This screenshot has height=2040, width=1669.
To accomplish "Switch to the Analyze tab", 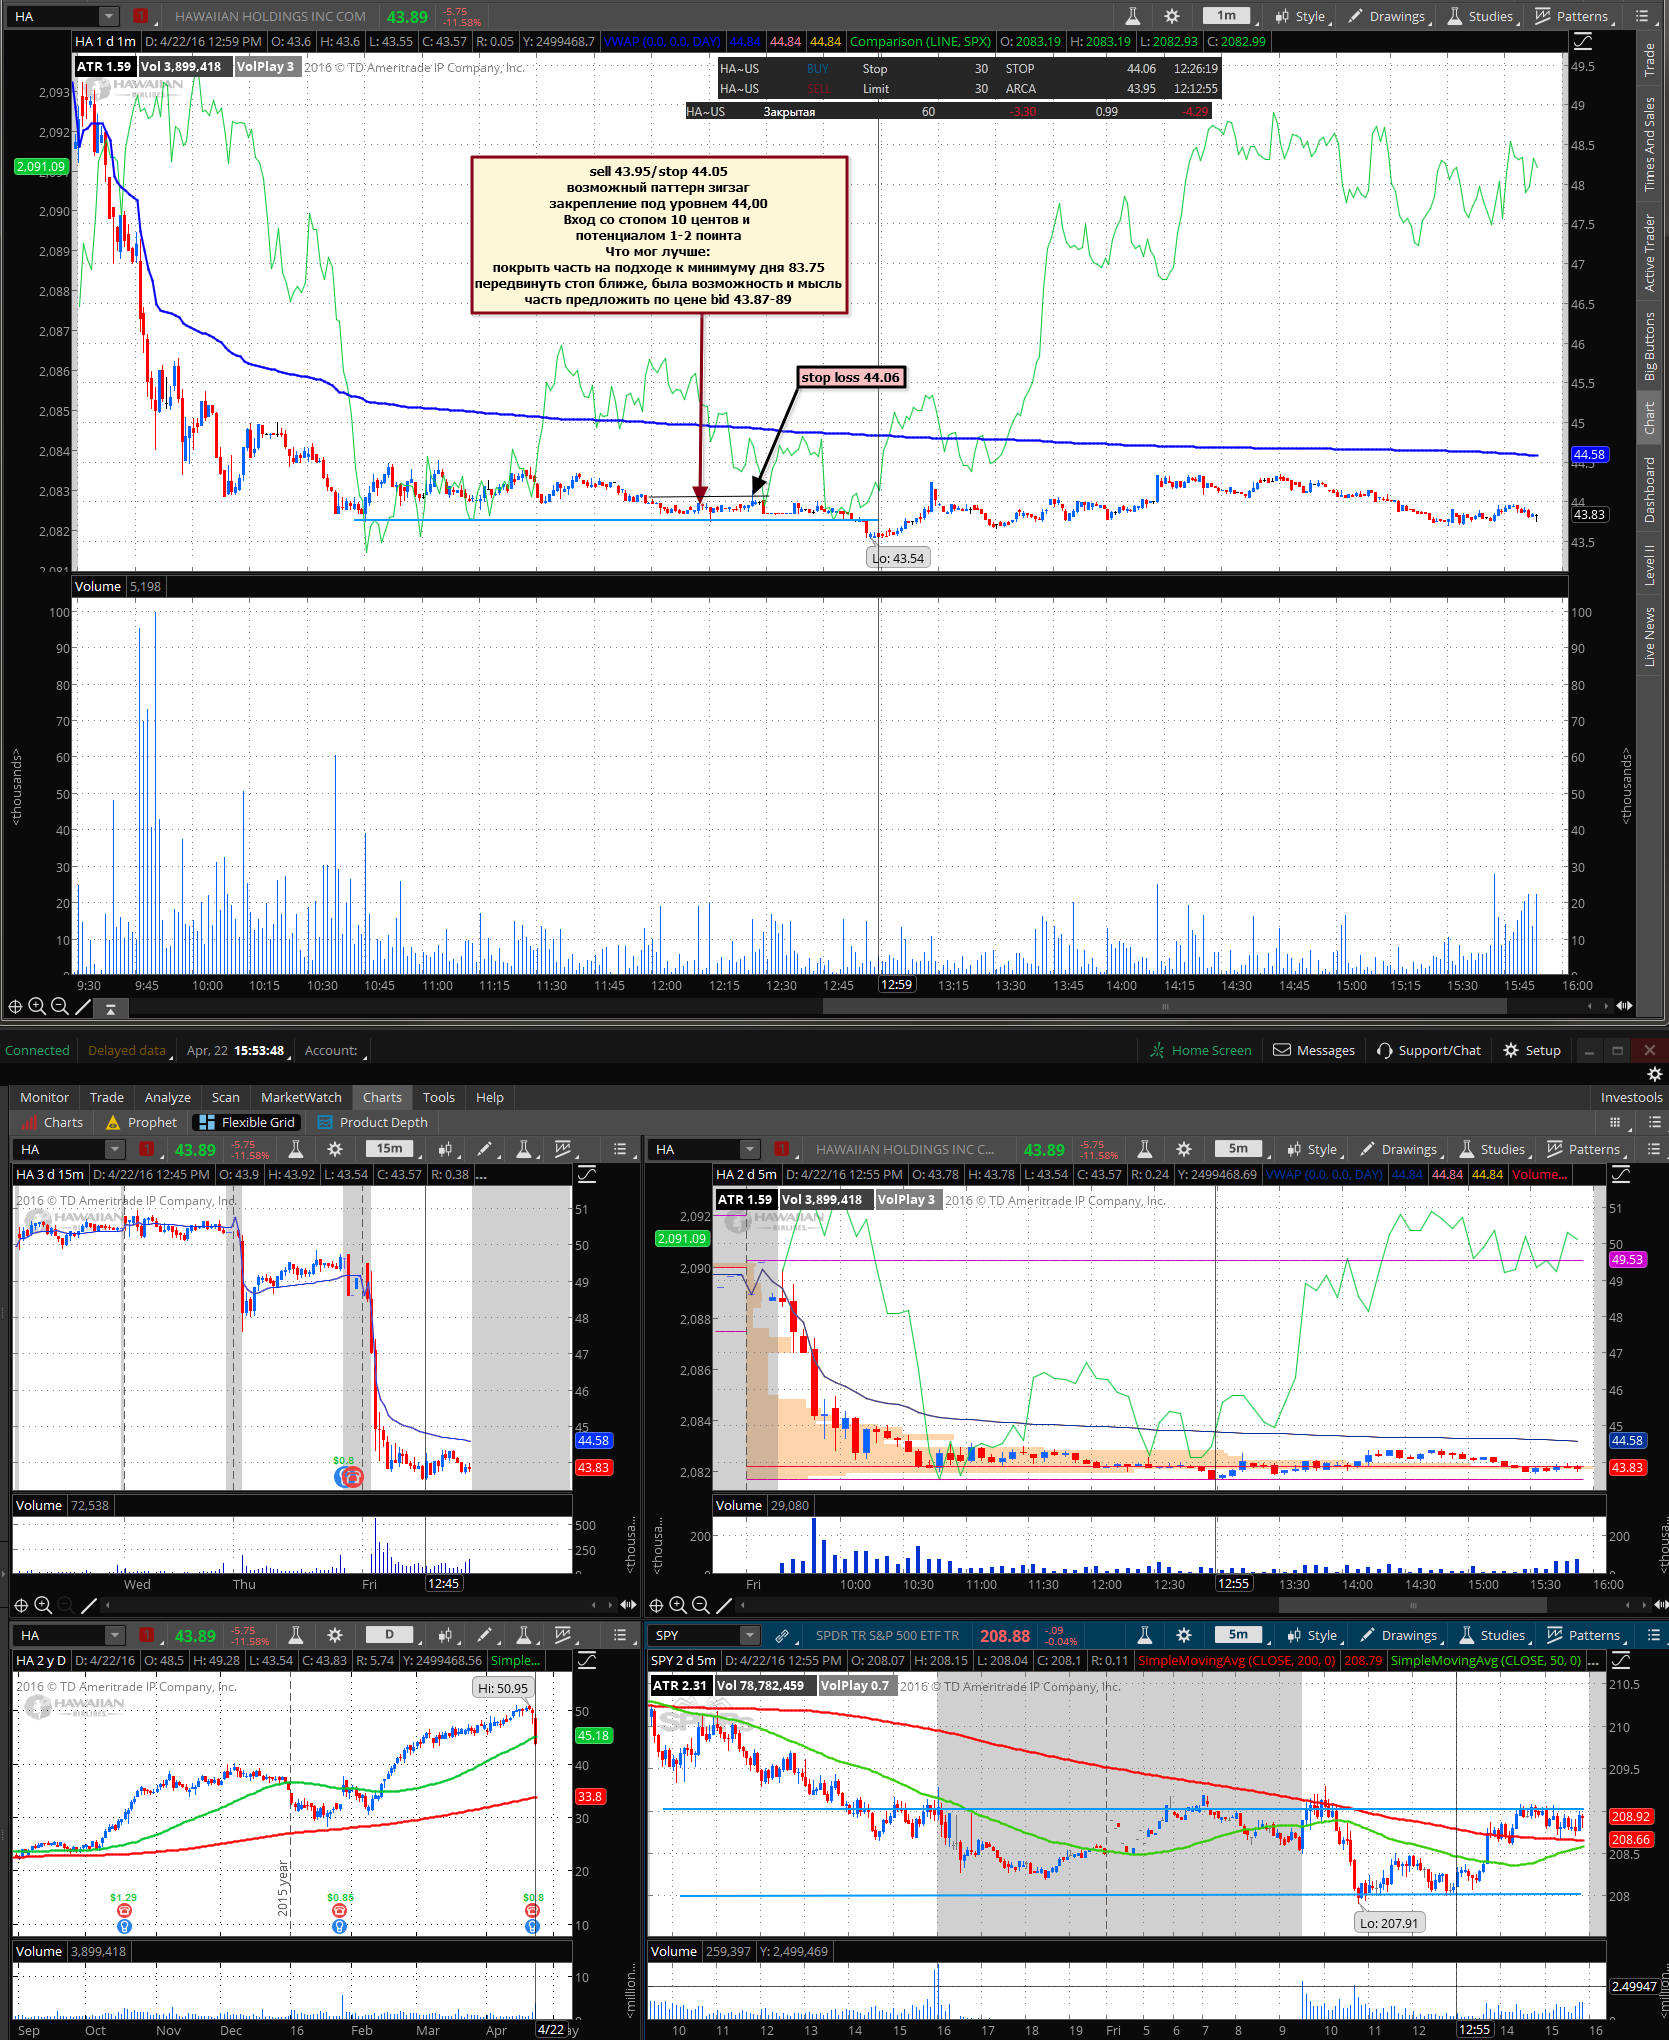I will click(x=167, y=1097).
